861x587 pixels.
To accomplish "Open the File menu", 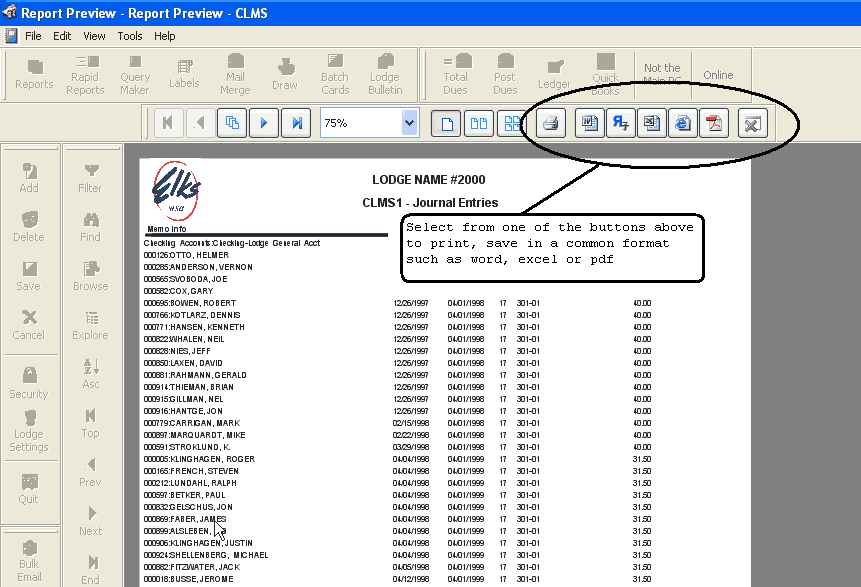I will [x=33, y=36].
